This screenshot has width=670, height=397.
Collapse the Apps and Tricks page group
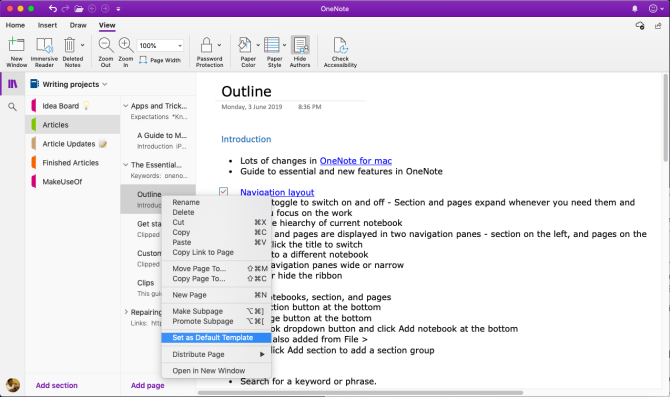point(126,106)
